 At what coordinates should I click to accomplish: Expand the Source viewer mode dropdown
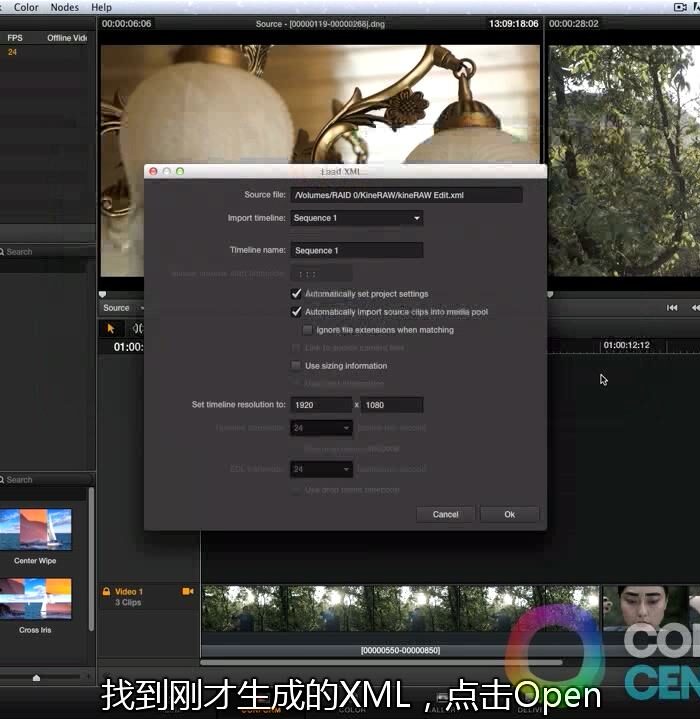click(122, 308)
